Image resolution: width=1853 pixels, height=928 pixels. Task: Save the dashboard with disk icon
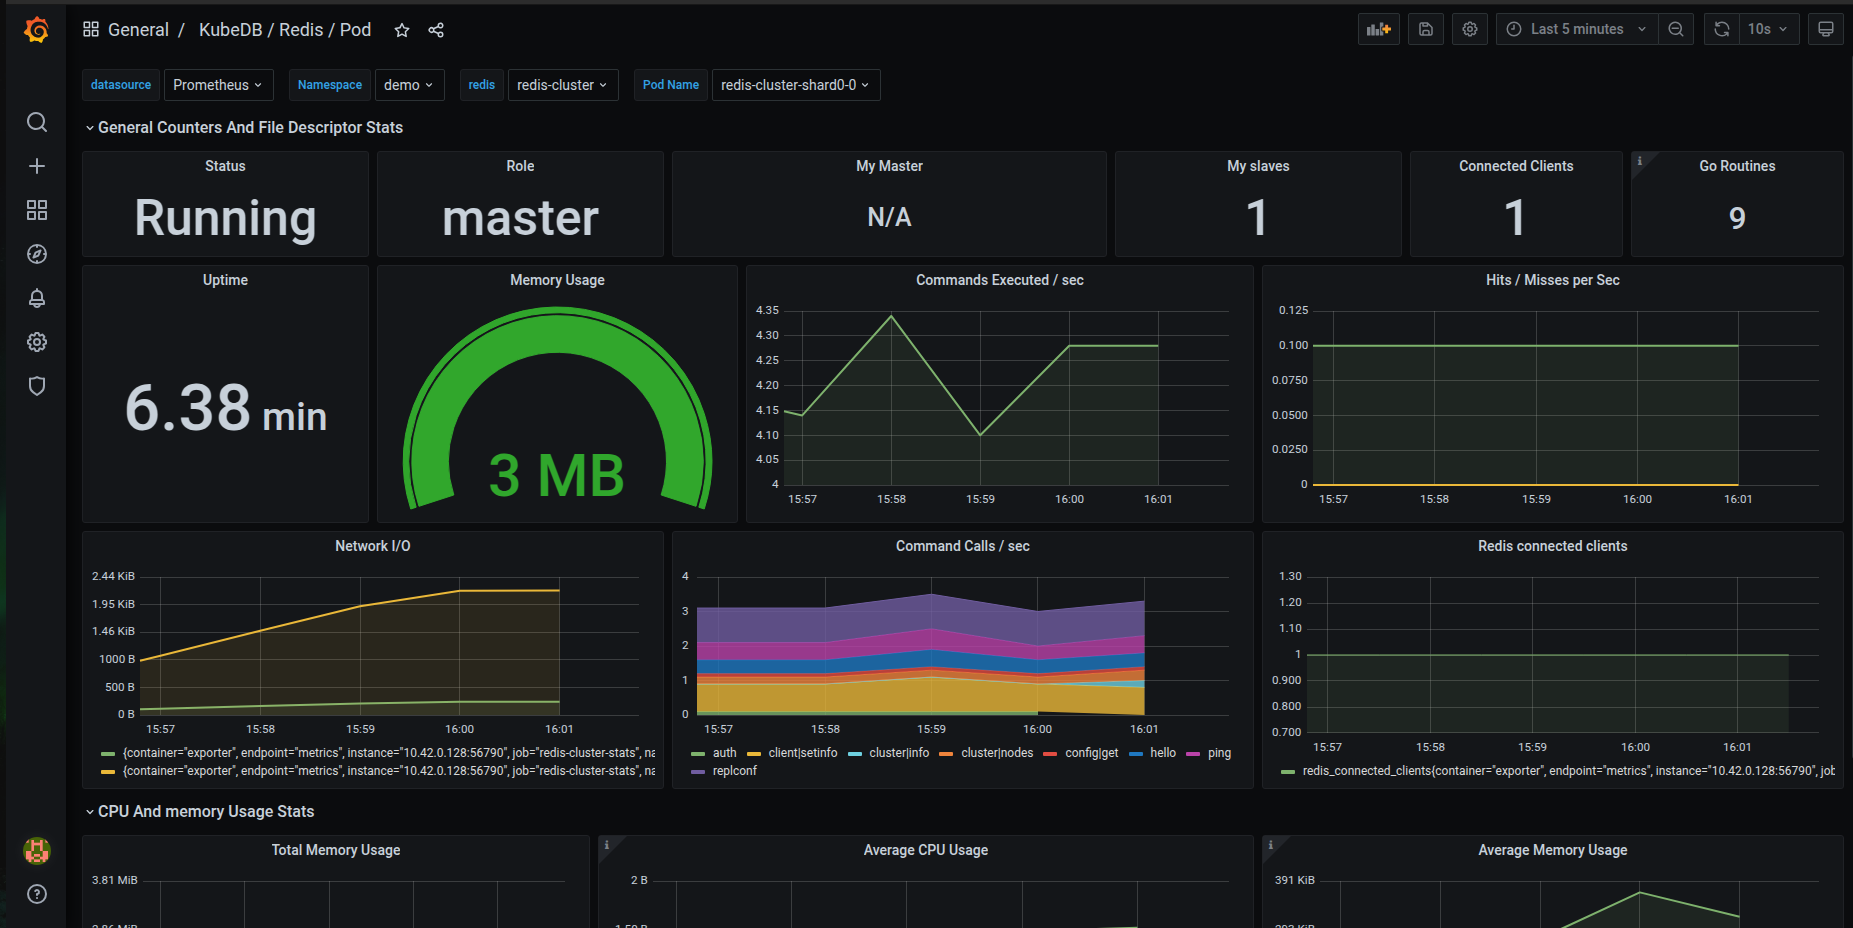point(1426,29)
